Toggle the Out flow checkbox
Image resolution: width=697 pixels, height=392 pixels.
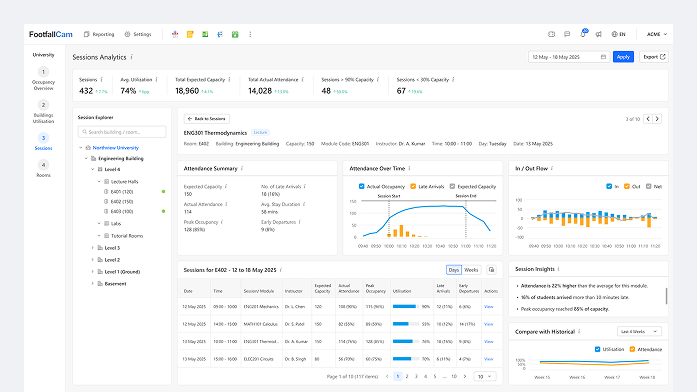[x=627, y=186]
